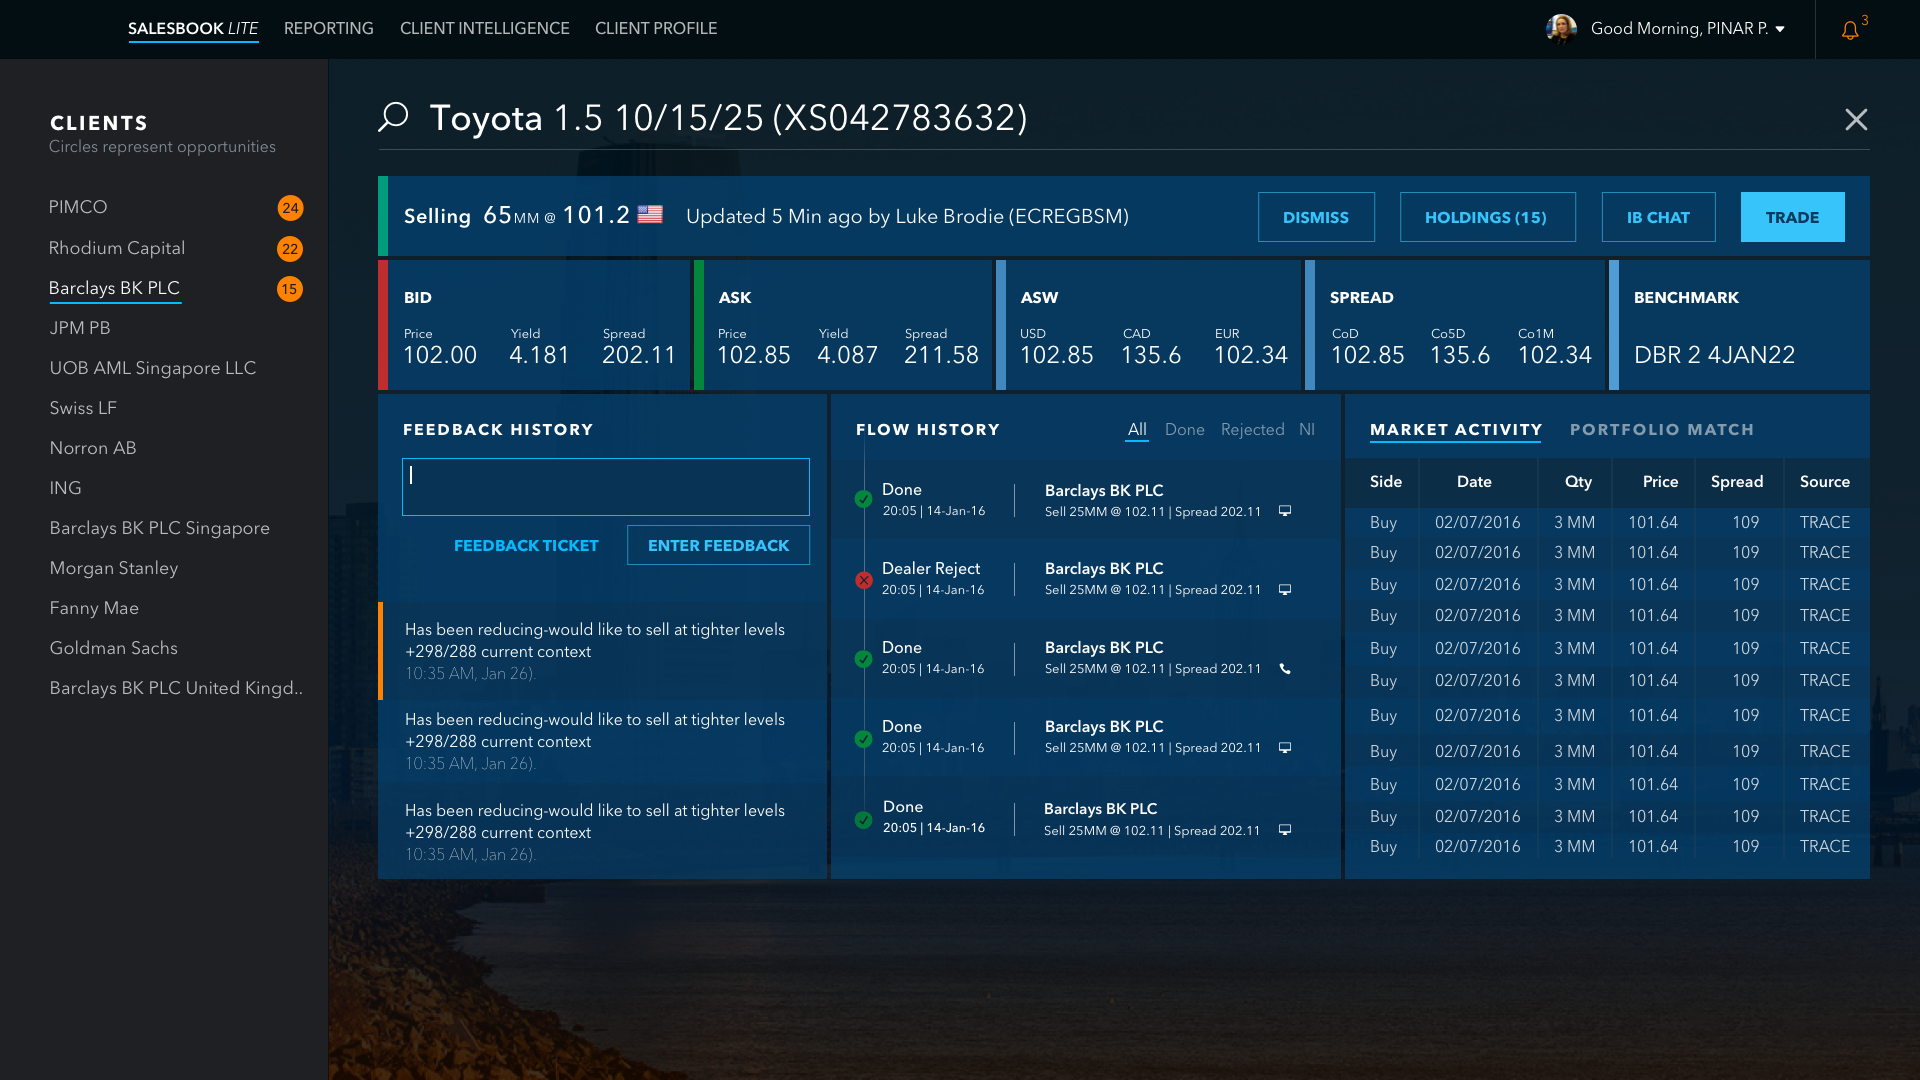Dismiss the selling alert
The image size is (1920, 1080).
[x=1316, y=217]
